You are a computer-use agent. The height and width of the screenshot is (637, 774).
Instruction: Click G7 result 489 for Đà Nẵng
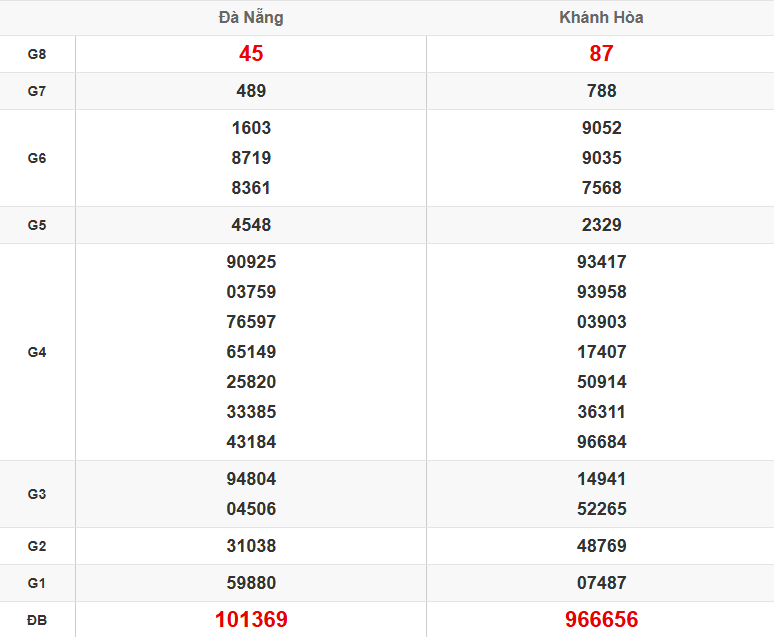tap(251, 91)
